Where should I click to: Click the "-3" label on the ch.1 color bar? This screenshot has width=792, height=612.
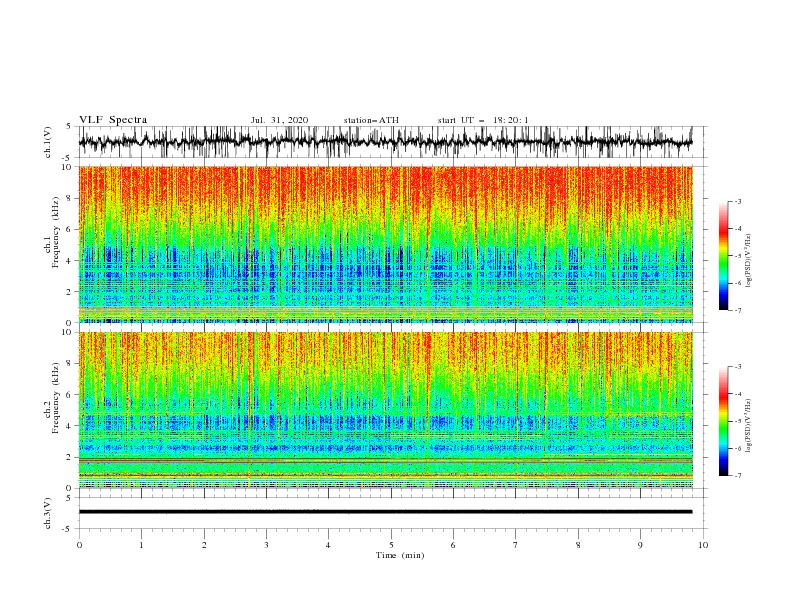click(x=738, y=201)
